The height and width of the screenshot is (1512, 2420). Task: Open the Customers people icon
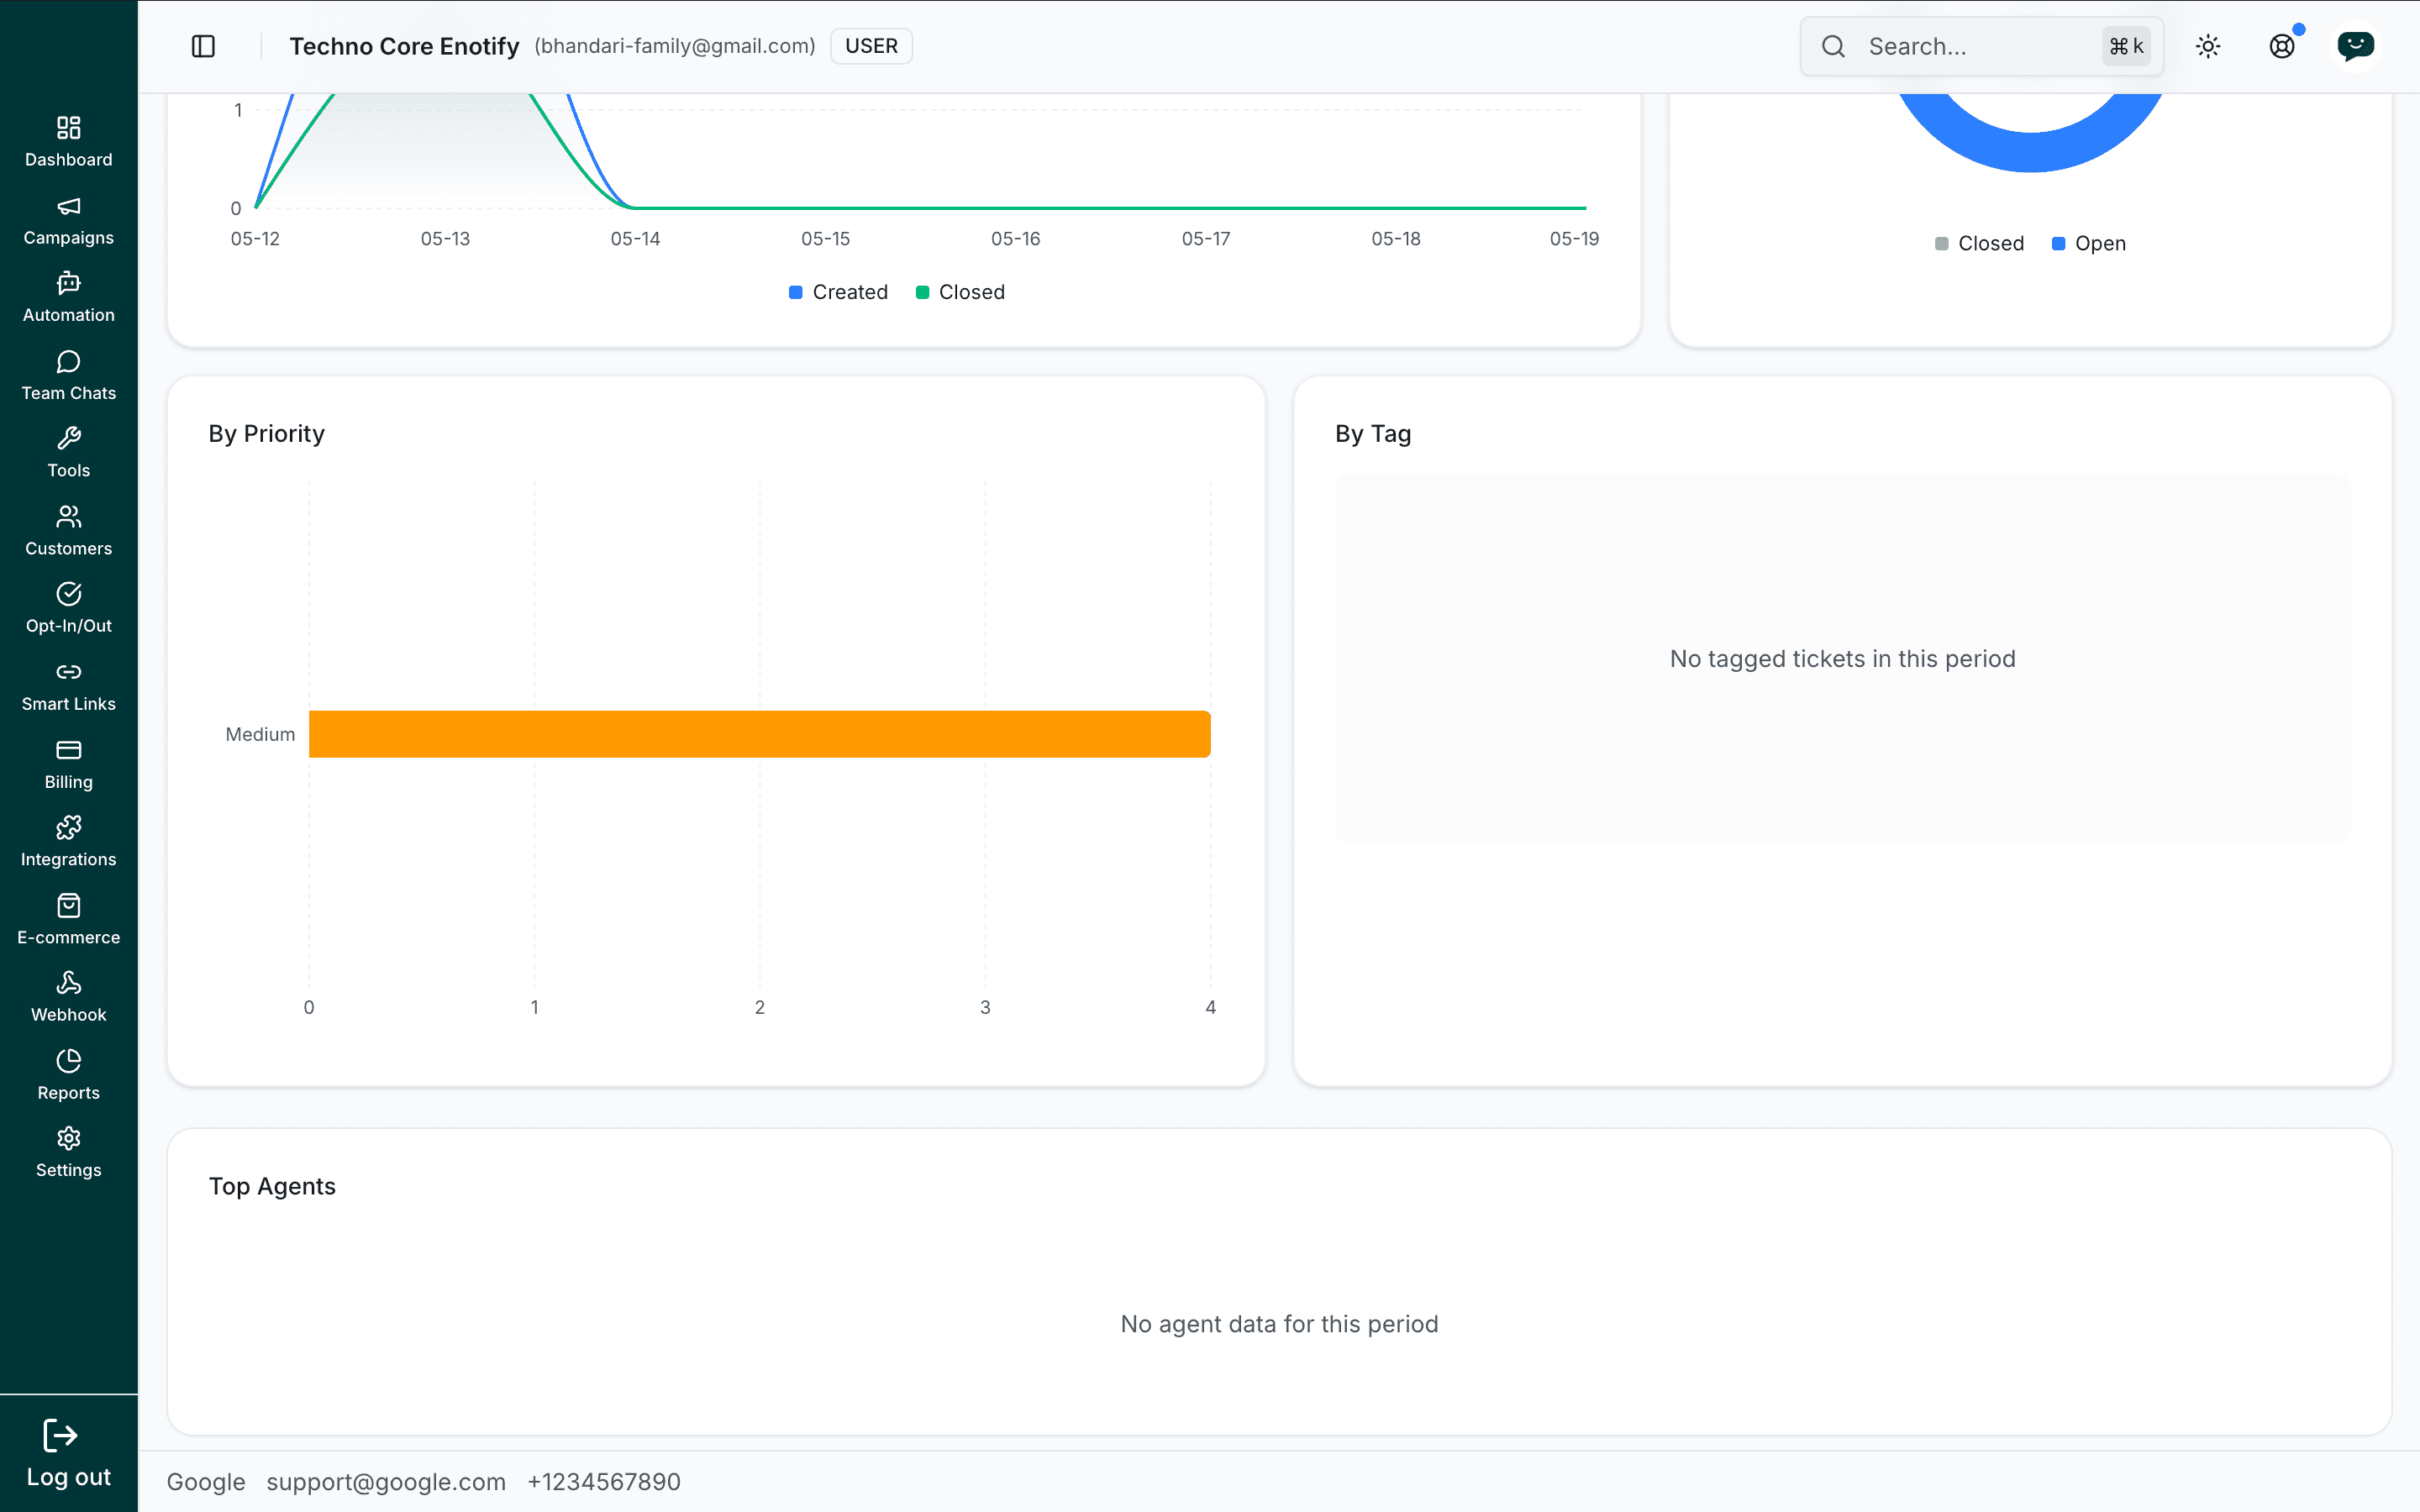[68, 516]
